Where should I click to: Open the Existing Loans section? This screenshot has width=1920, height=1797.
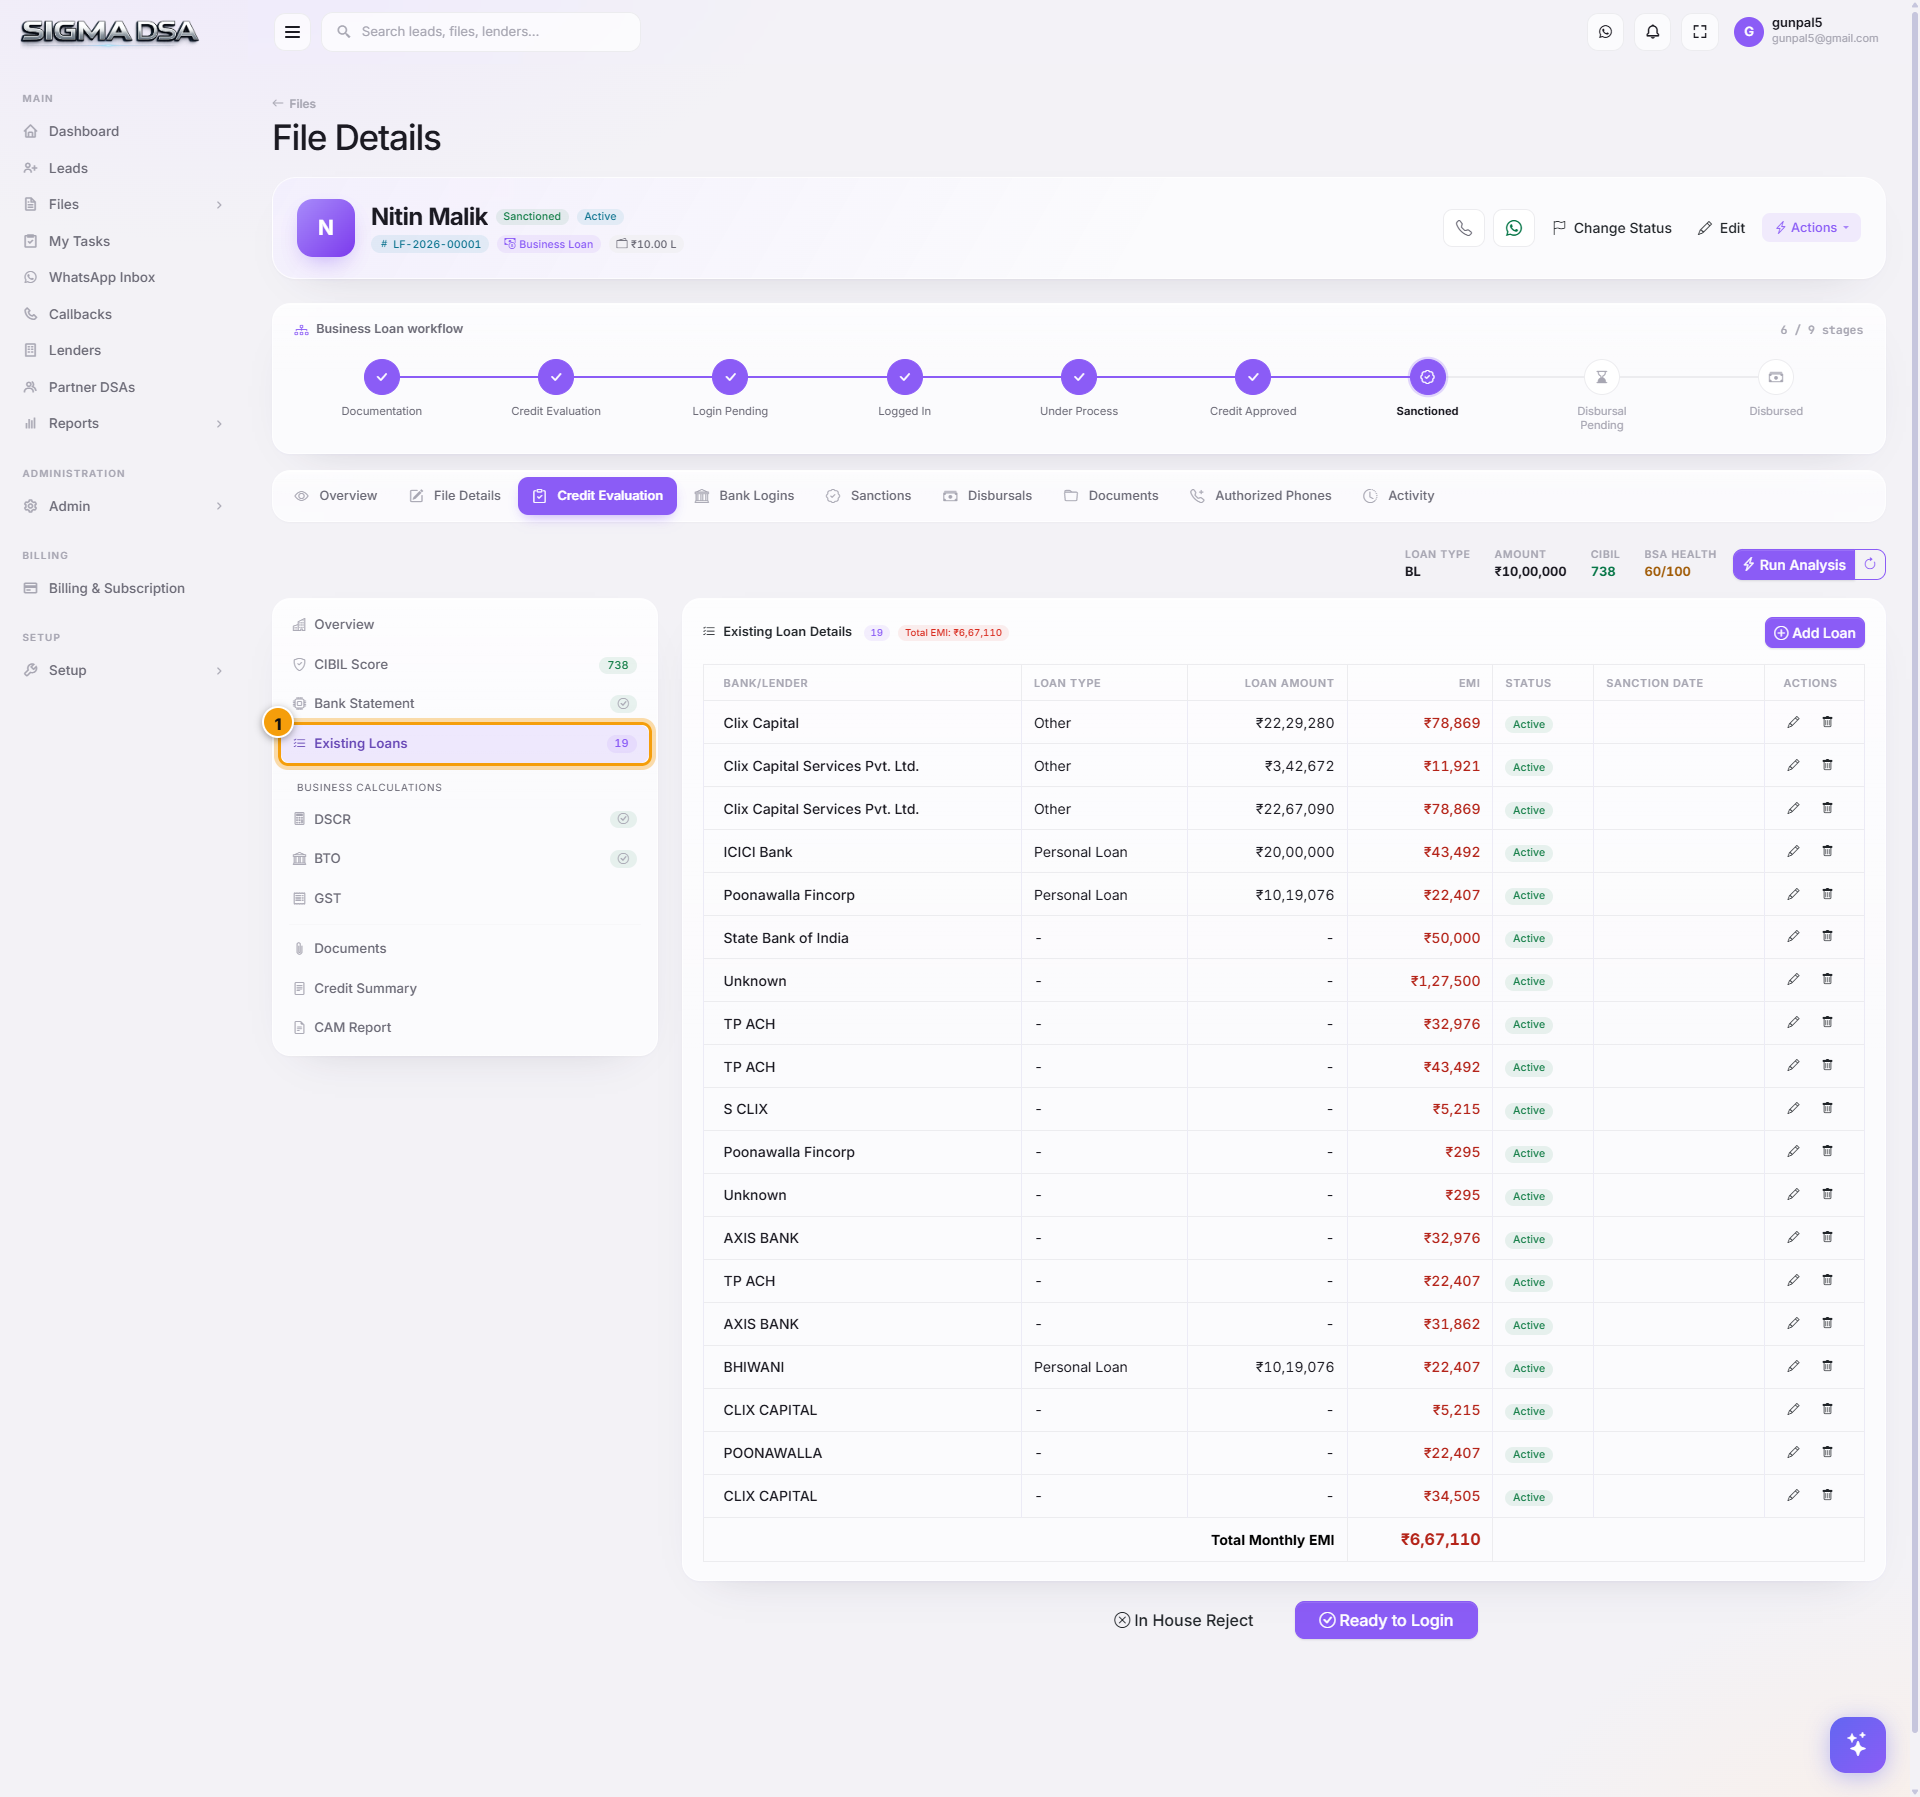[465, 744]
